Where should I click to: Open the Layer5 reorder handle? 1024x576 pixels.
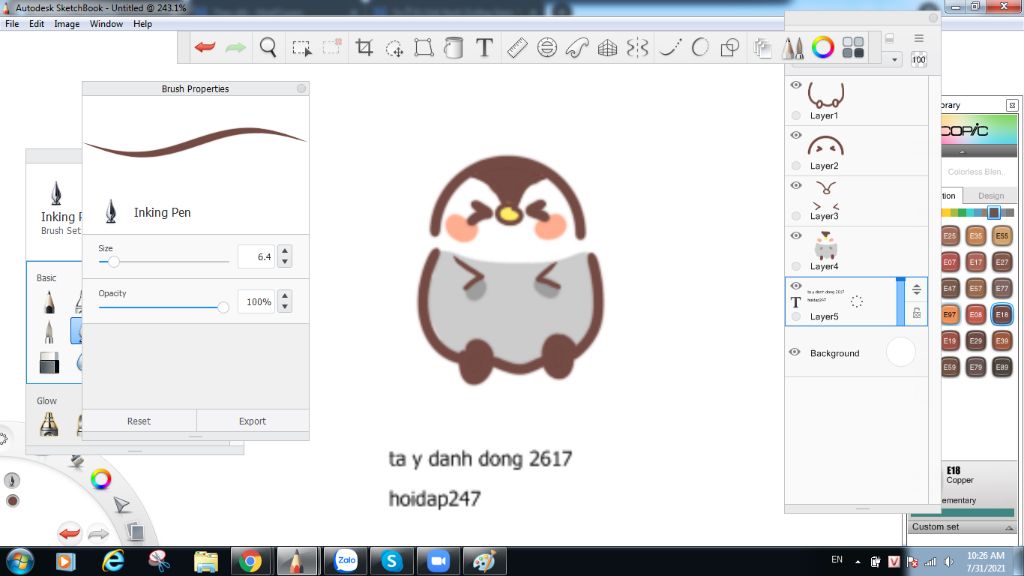click(917, 289)
